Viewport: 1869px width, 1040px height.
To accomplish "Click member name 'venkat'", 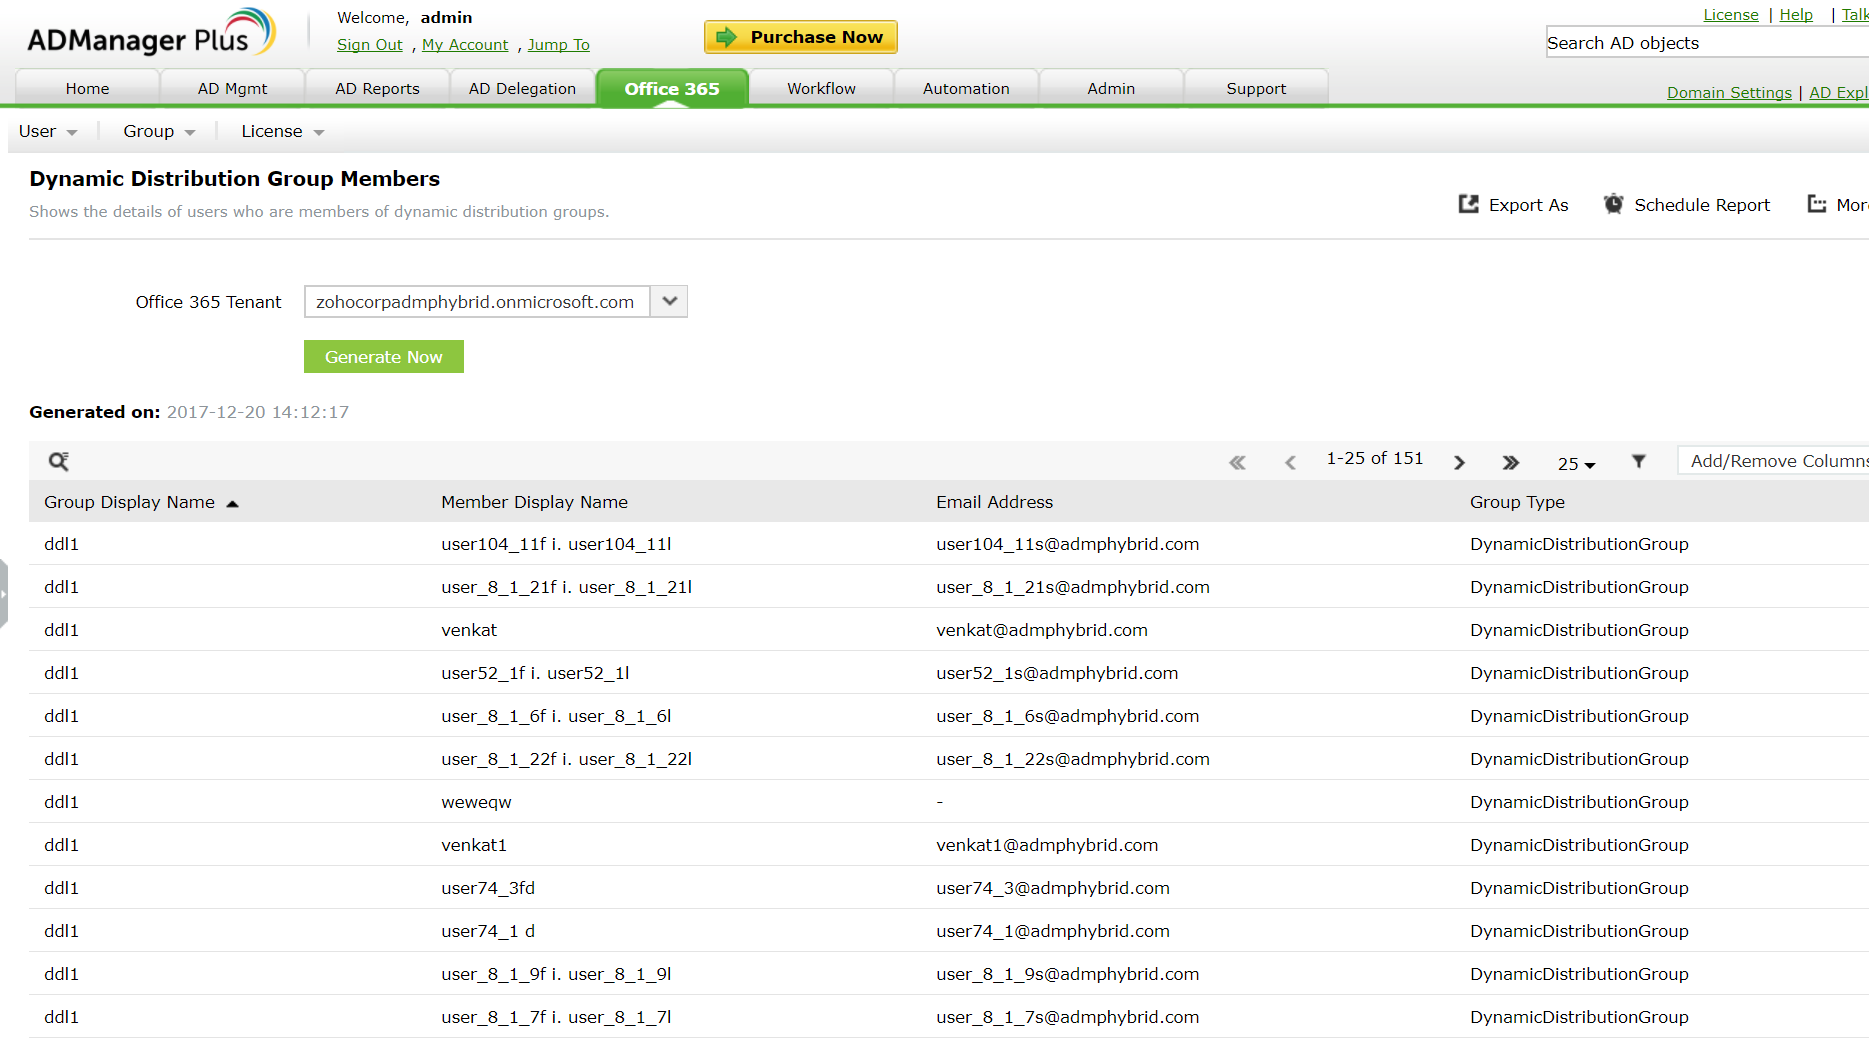I will pos(469,630).
